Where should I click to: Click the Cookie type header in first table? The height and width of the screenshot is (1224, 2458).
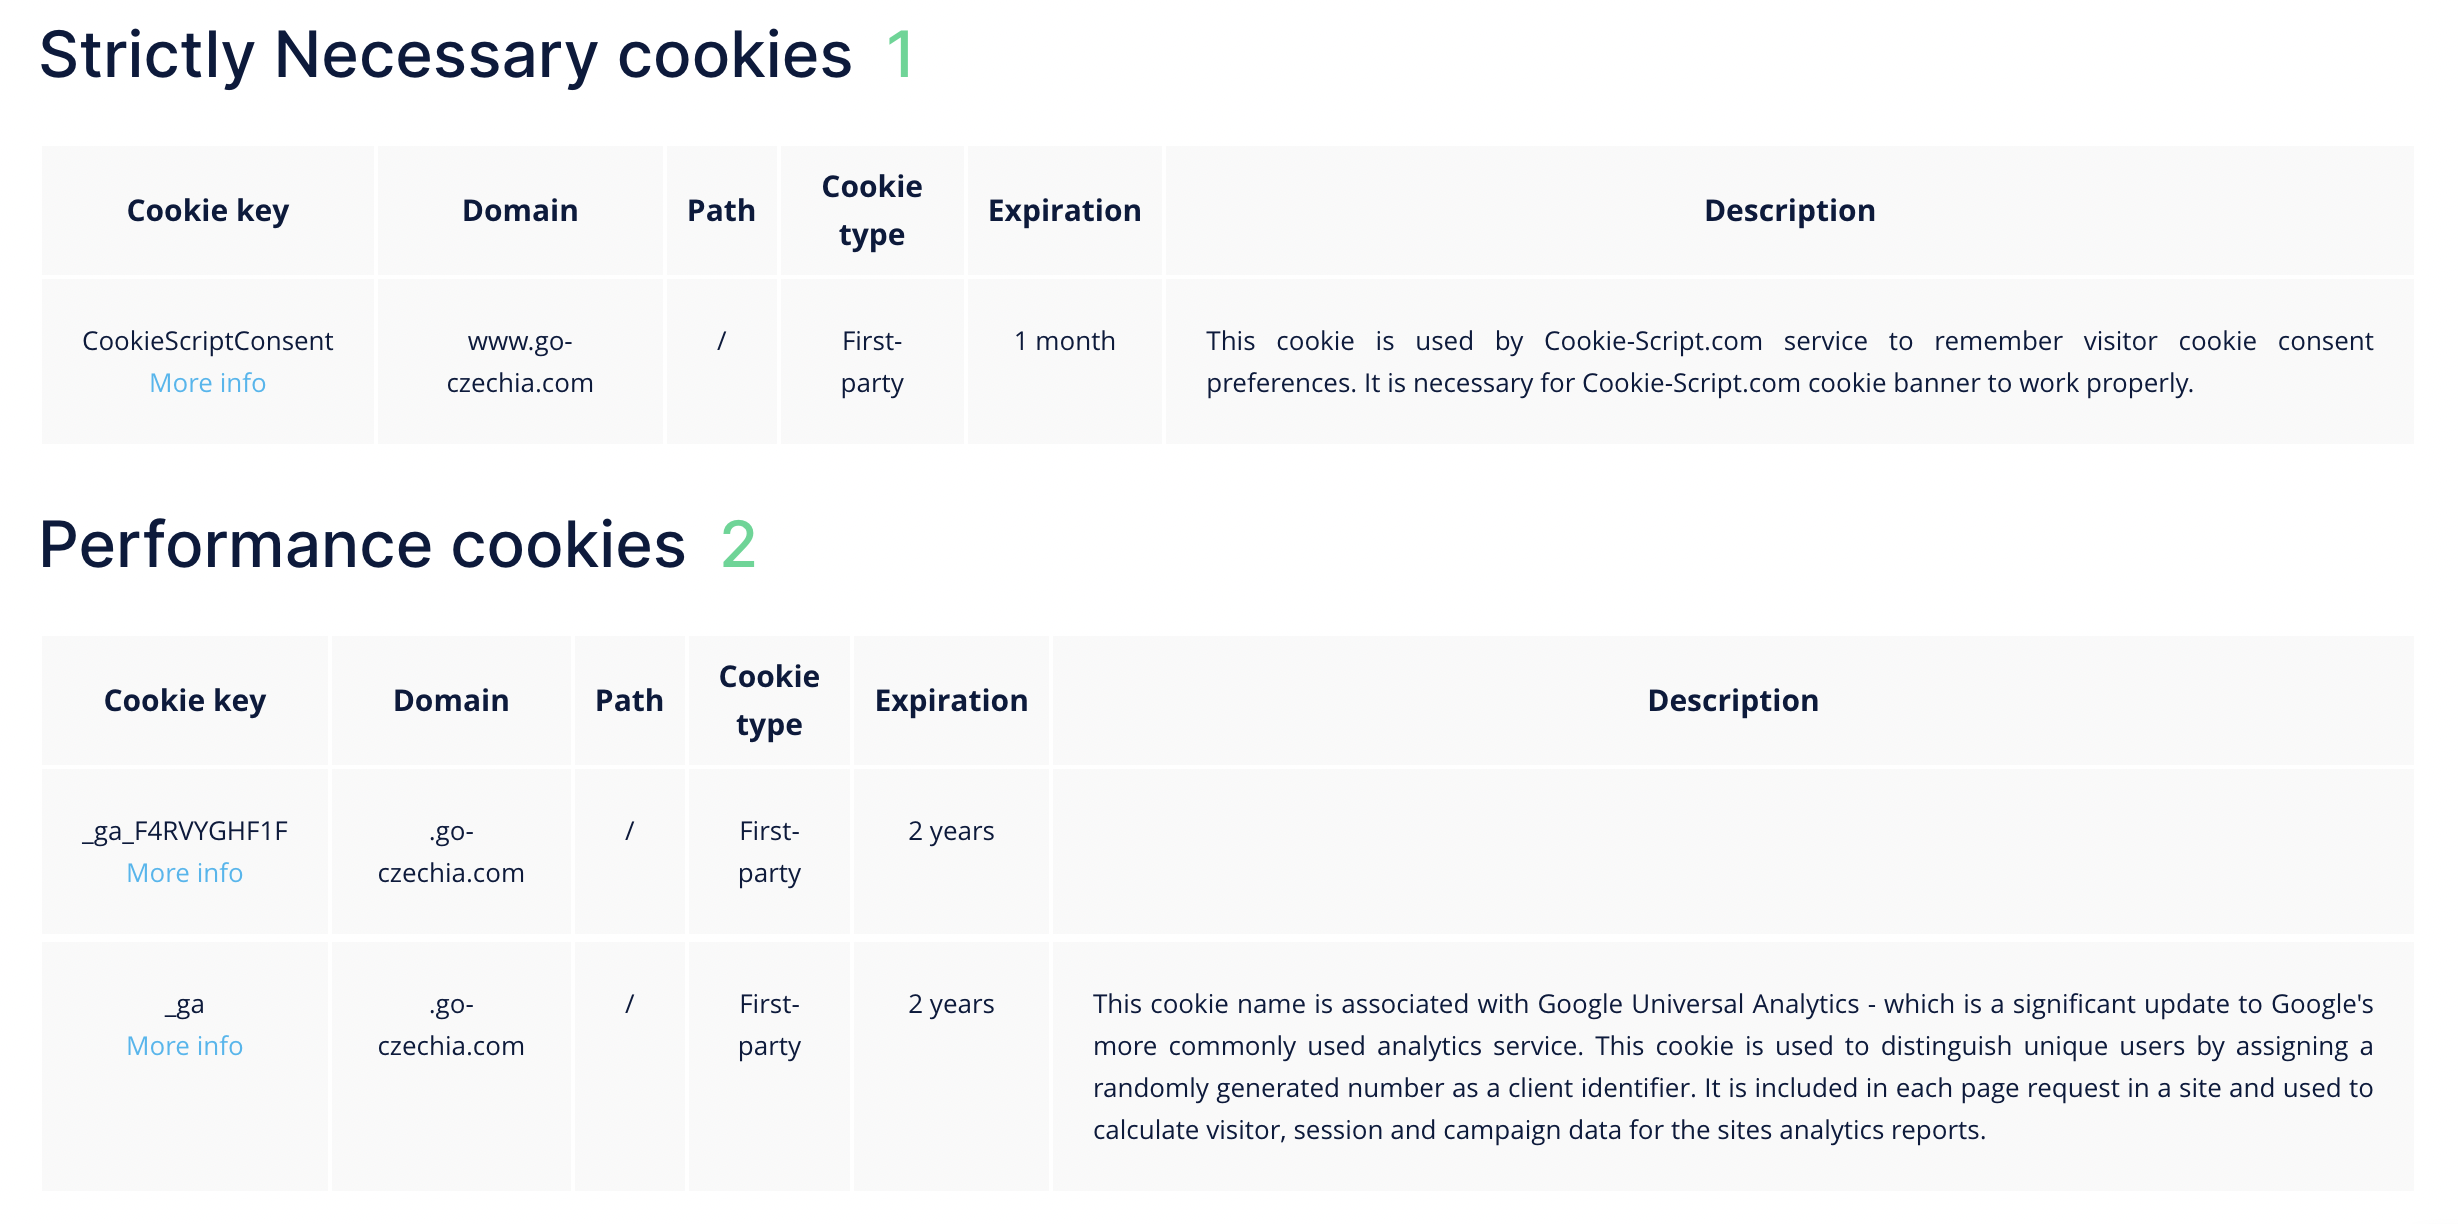(871, 211)
